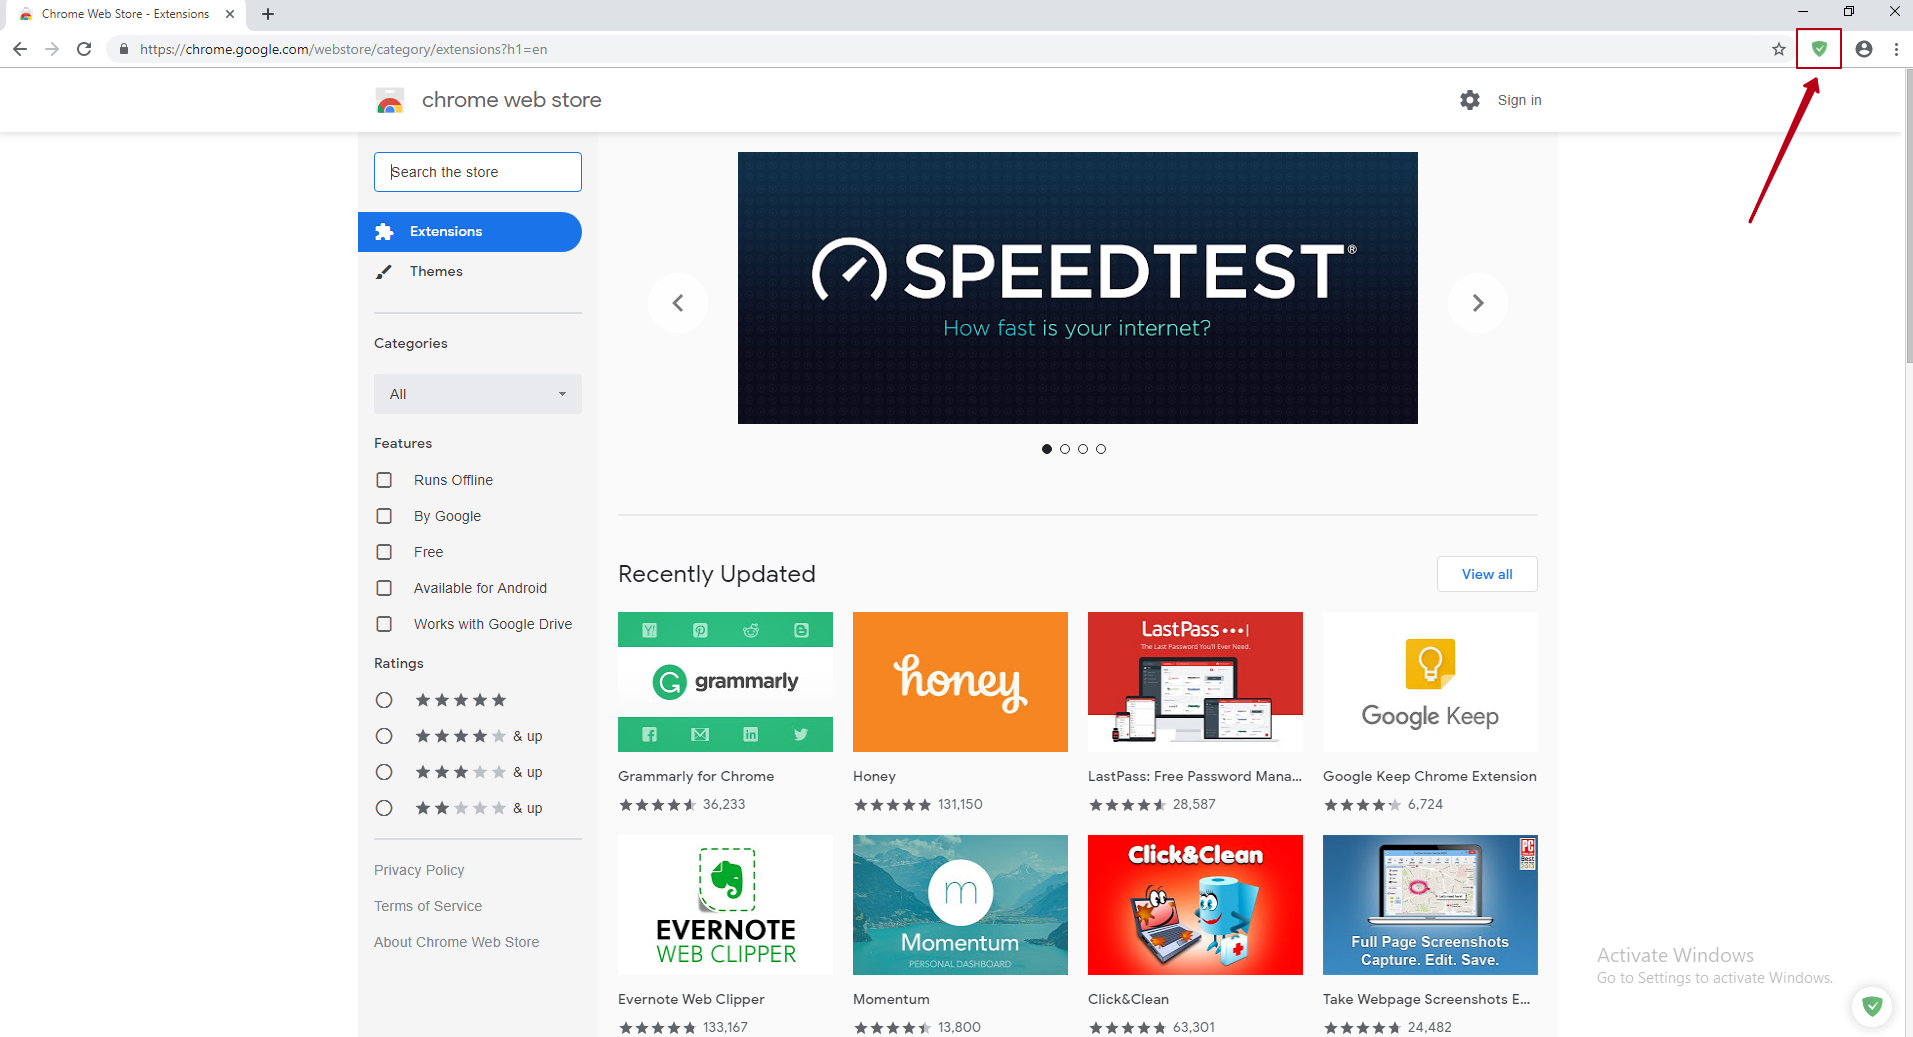The height and width of the screenshot is (1037, 1913).
Task: Click the Search the store field
Action: click(x=477, y=171)
